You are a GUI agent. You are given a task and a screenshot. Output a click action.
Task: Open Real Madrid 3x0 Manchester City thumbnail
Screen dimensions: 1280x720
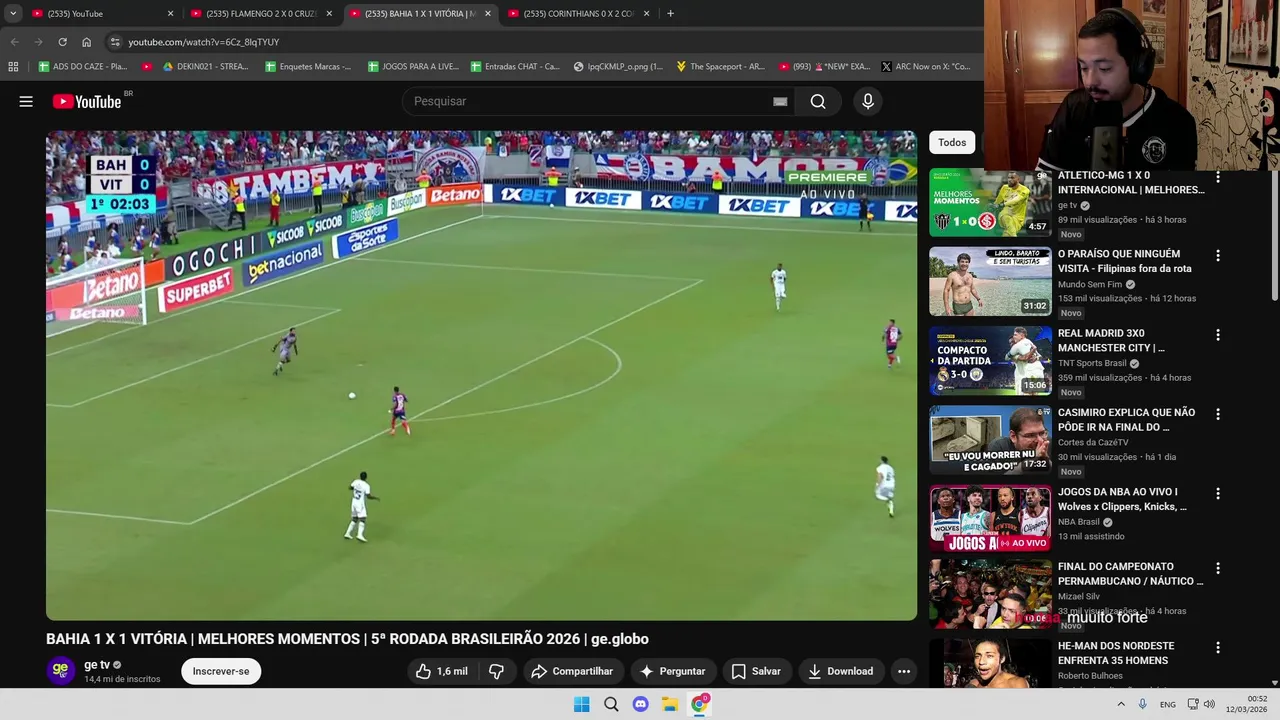coord(990,361)
